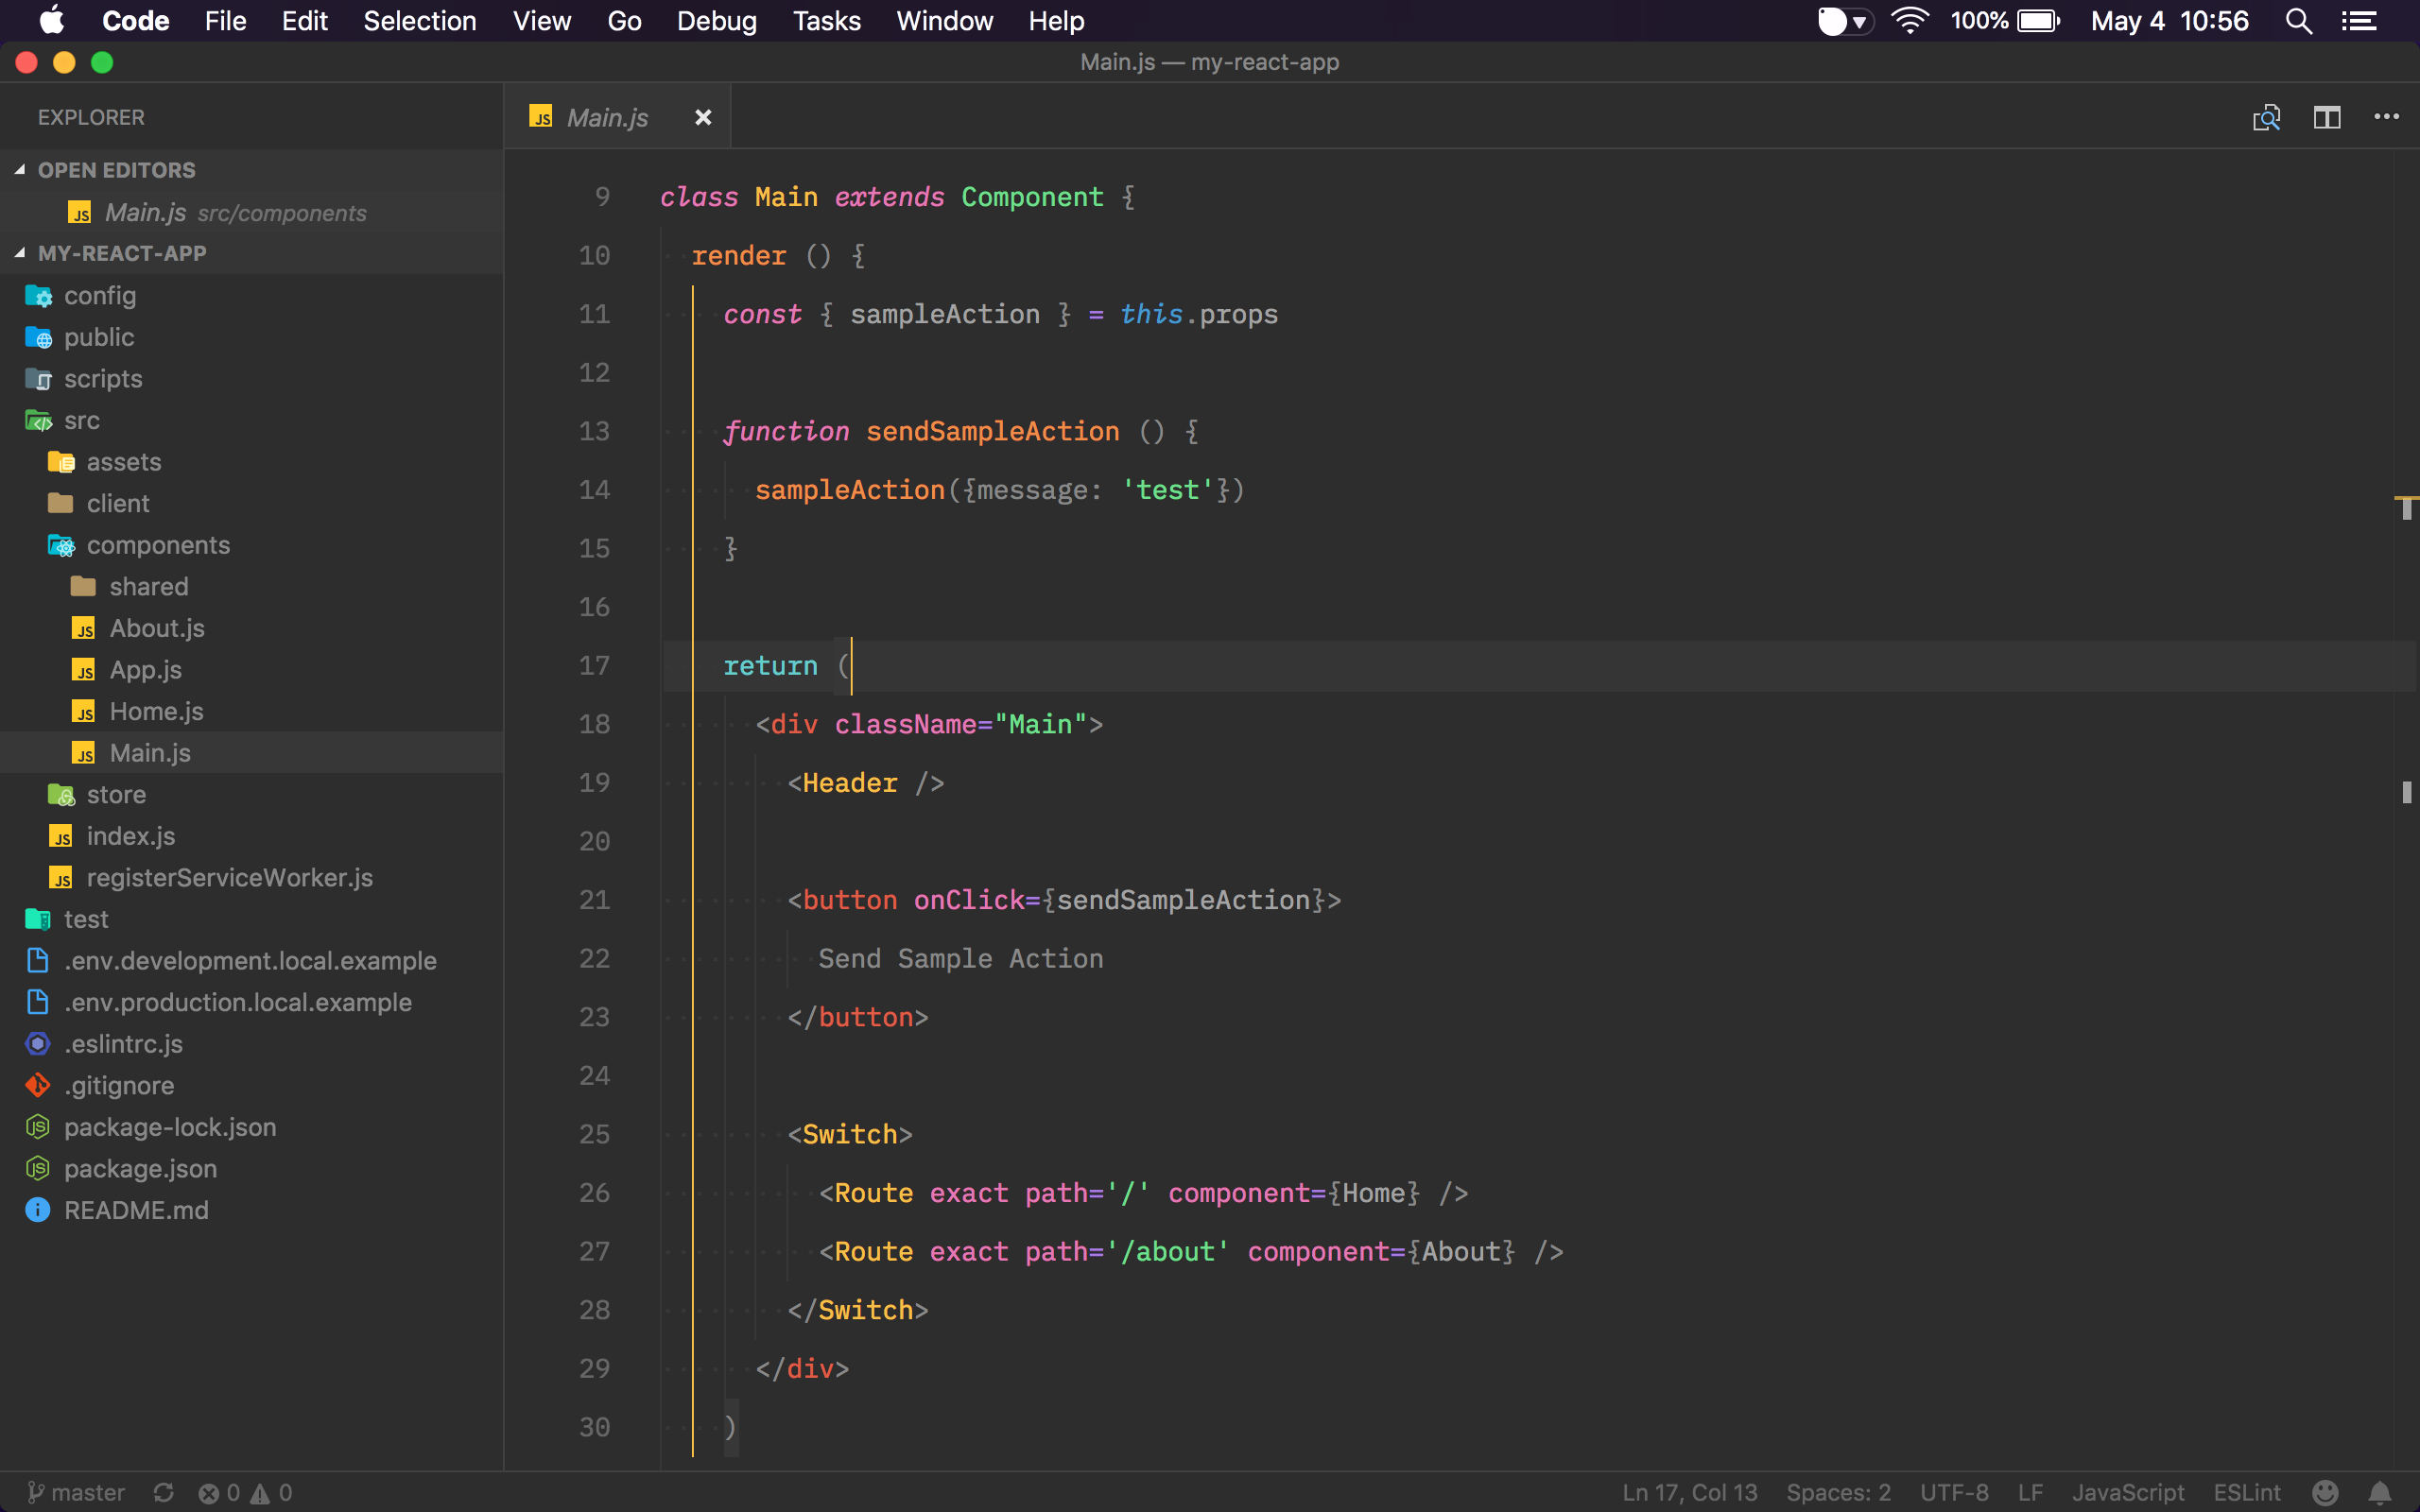Open the macOS Notification Center icon
The height and width of the screenshot is (1512, 2420).
click(x=2359, y=21)
